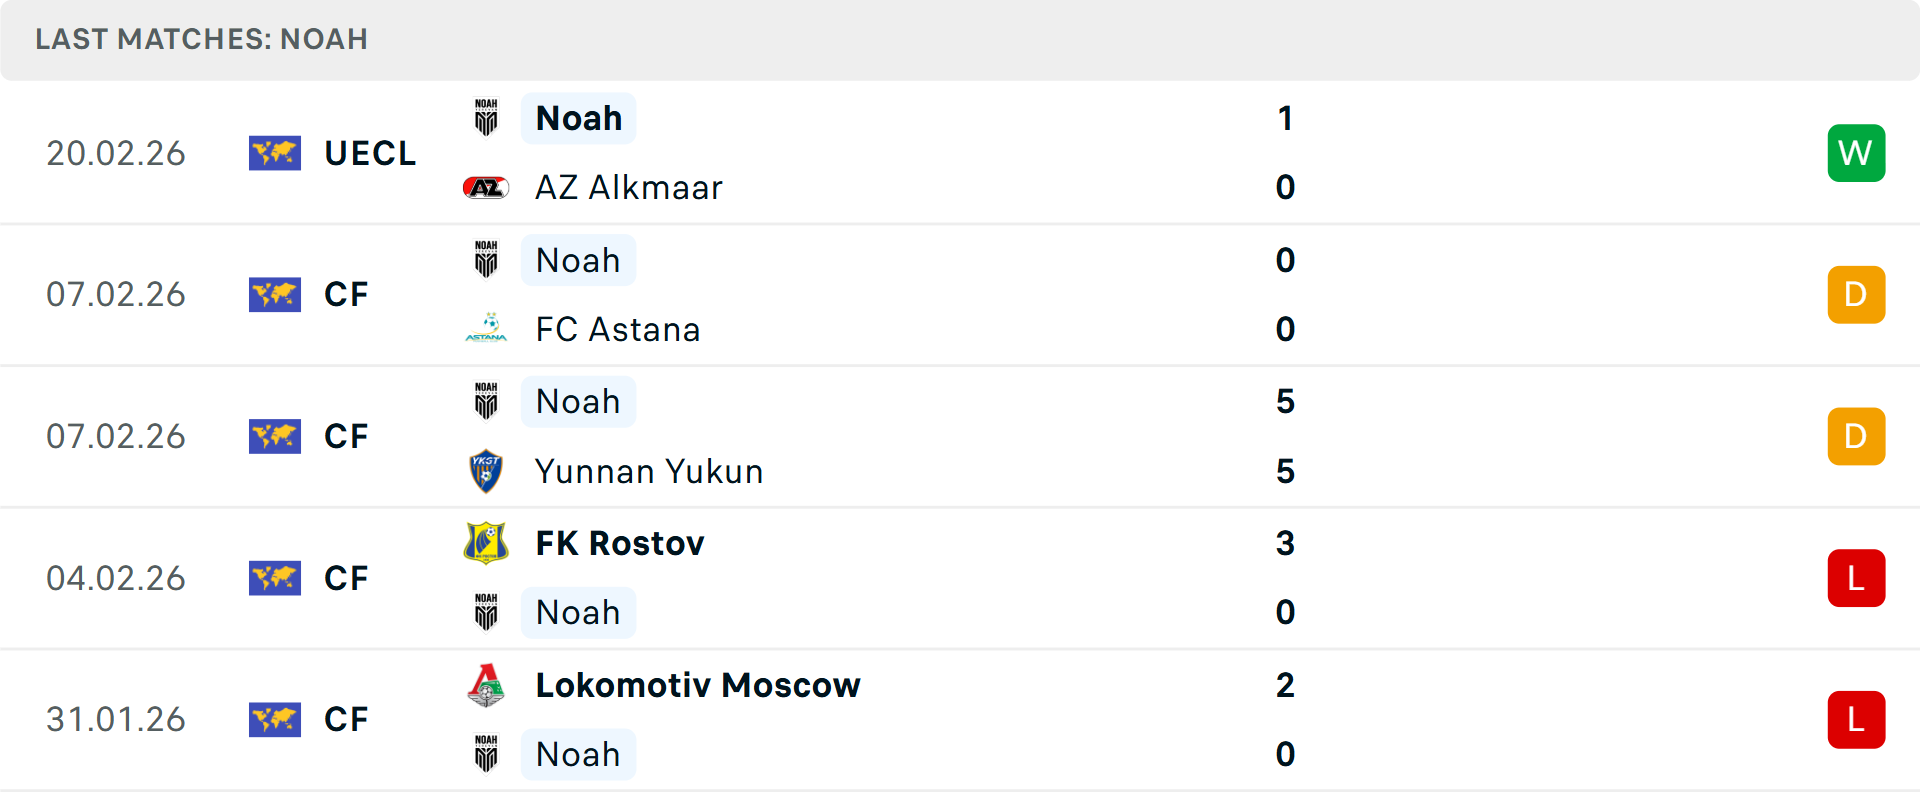Click the world flag icon beside UECL
Screen dimensions: 1920x792
coord(275,153)
